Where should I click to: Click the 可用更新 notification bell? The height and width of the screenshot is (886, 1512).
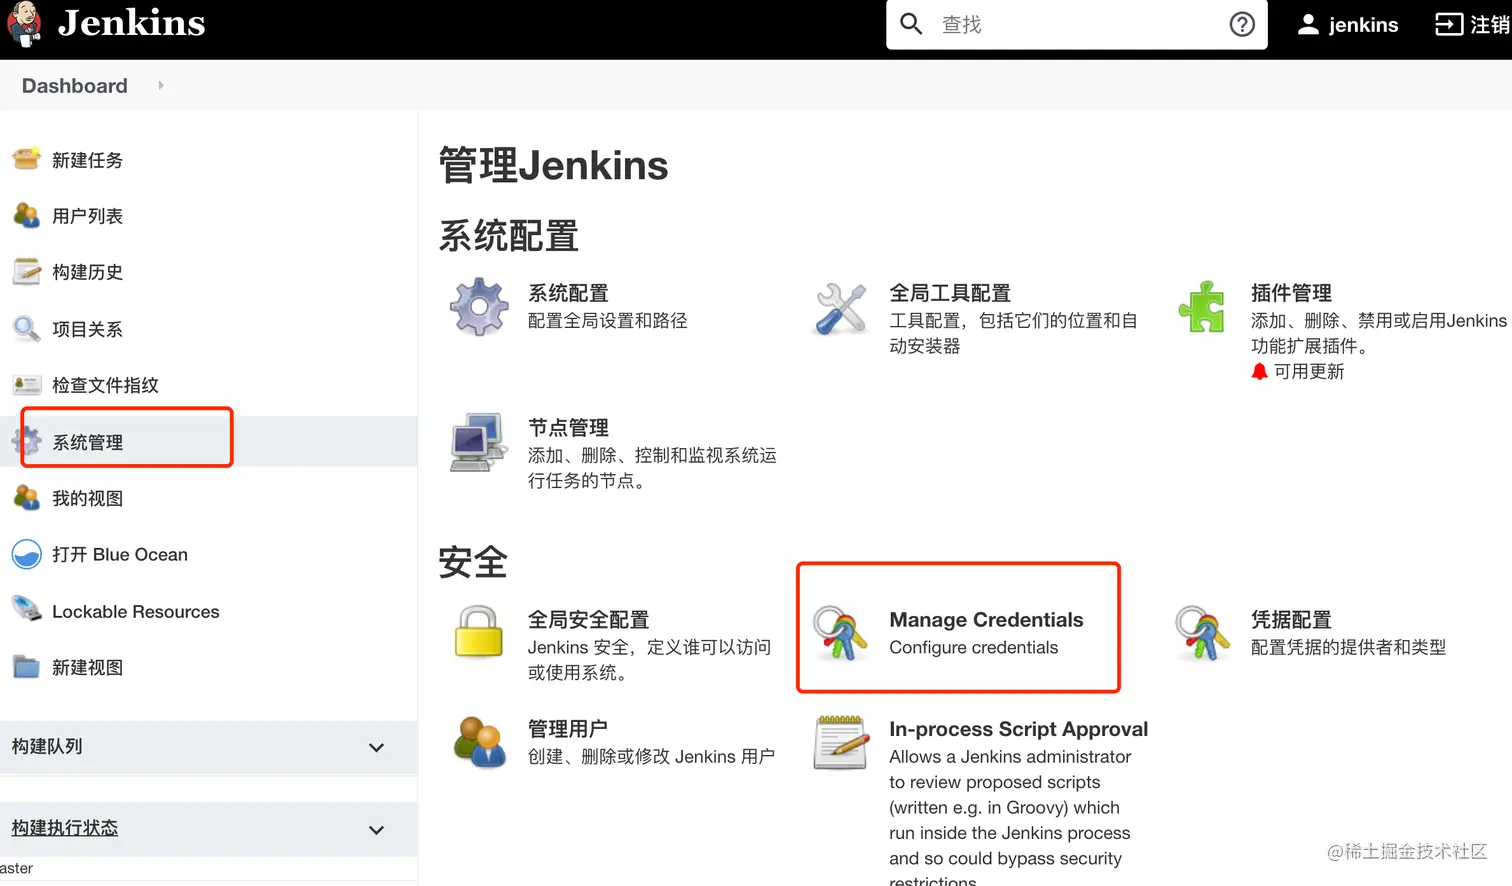(x=1261, y=371)
